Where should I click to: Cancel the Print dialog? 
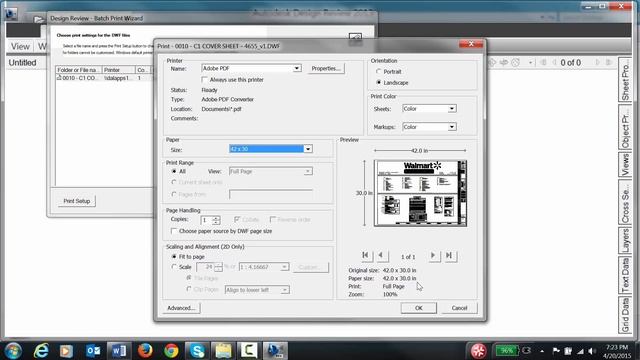460,308
